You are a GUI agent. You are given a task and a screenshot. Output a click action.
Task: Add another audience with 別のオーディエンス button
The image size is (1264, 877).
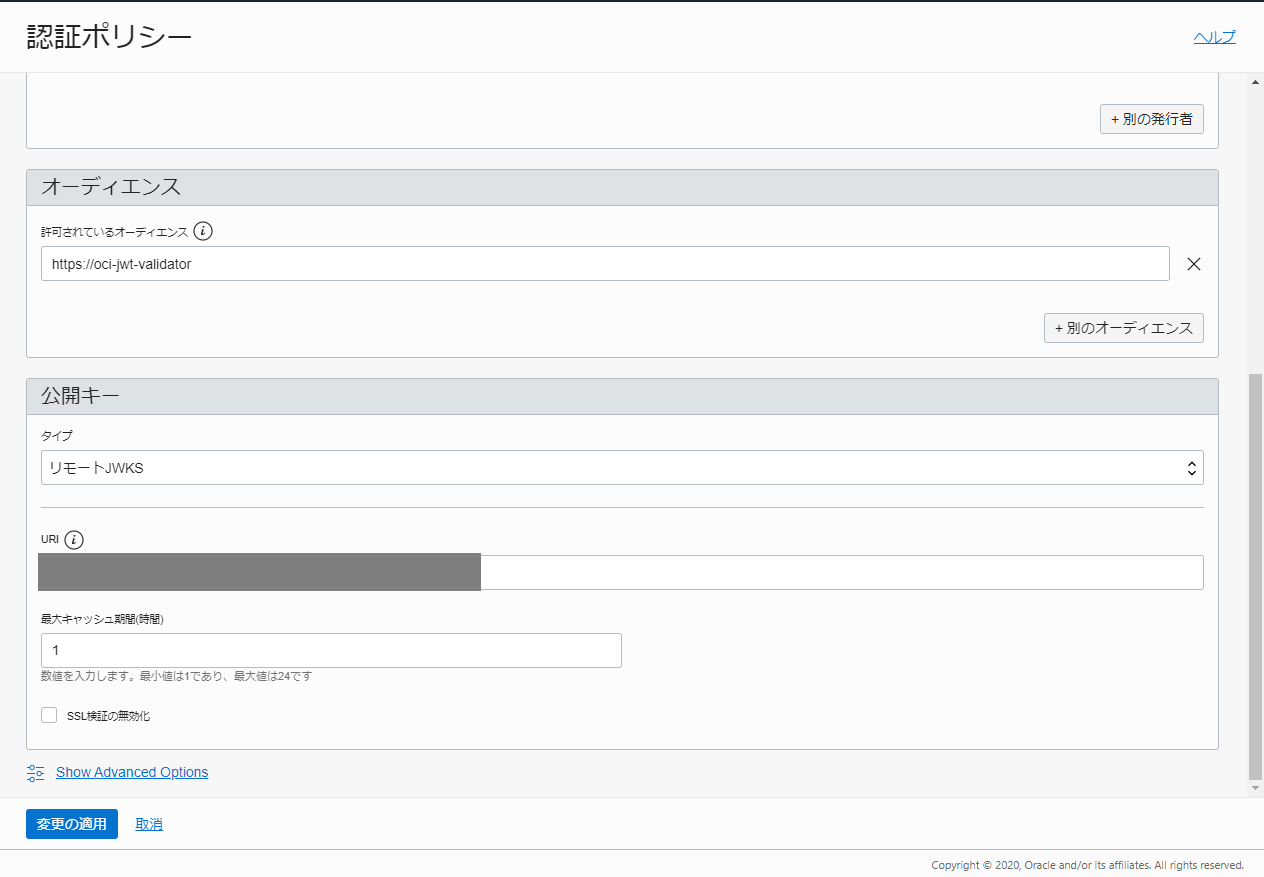[x=1123, y=328]
